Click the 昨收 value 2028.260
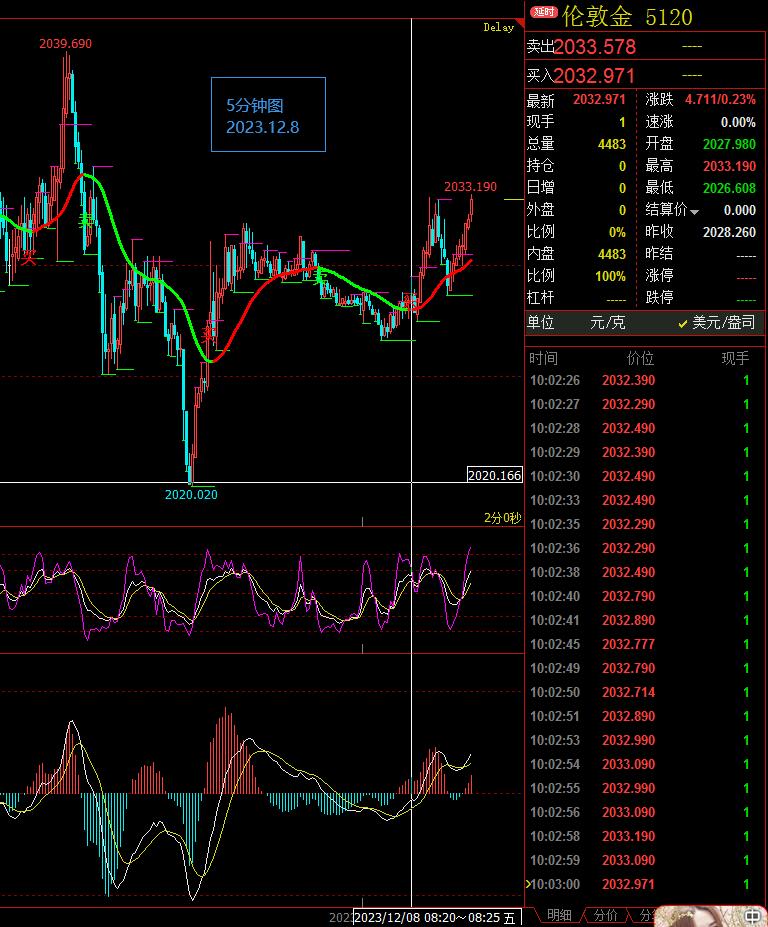 (x=729, y=232)
